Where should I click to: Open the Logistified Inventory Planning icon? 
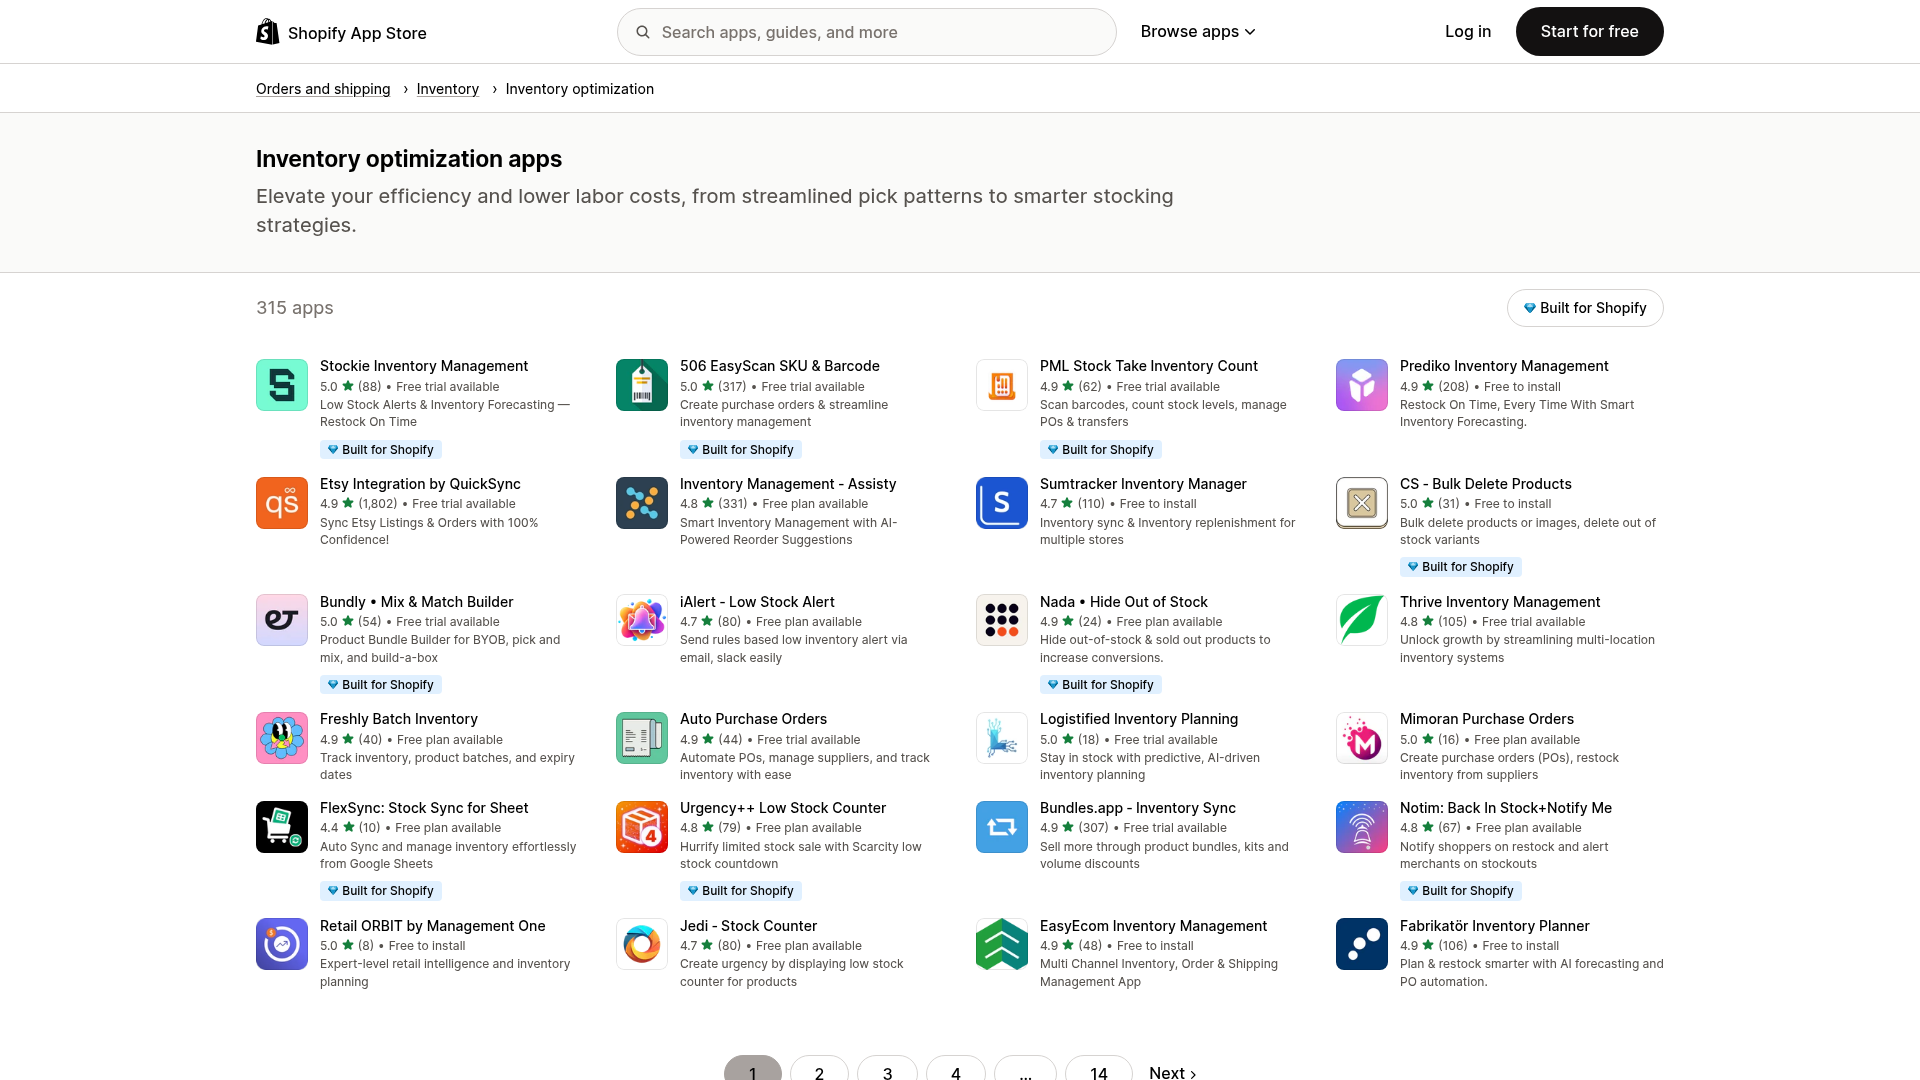(x=1002, y=738)
